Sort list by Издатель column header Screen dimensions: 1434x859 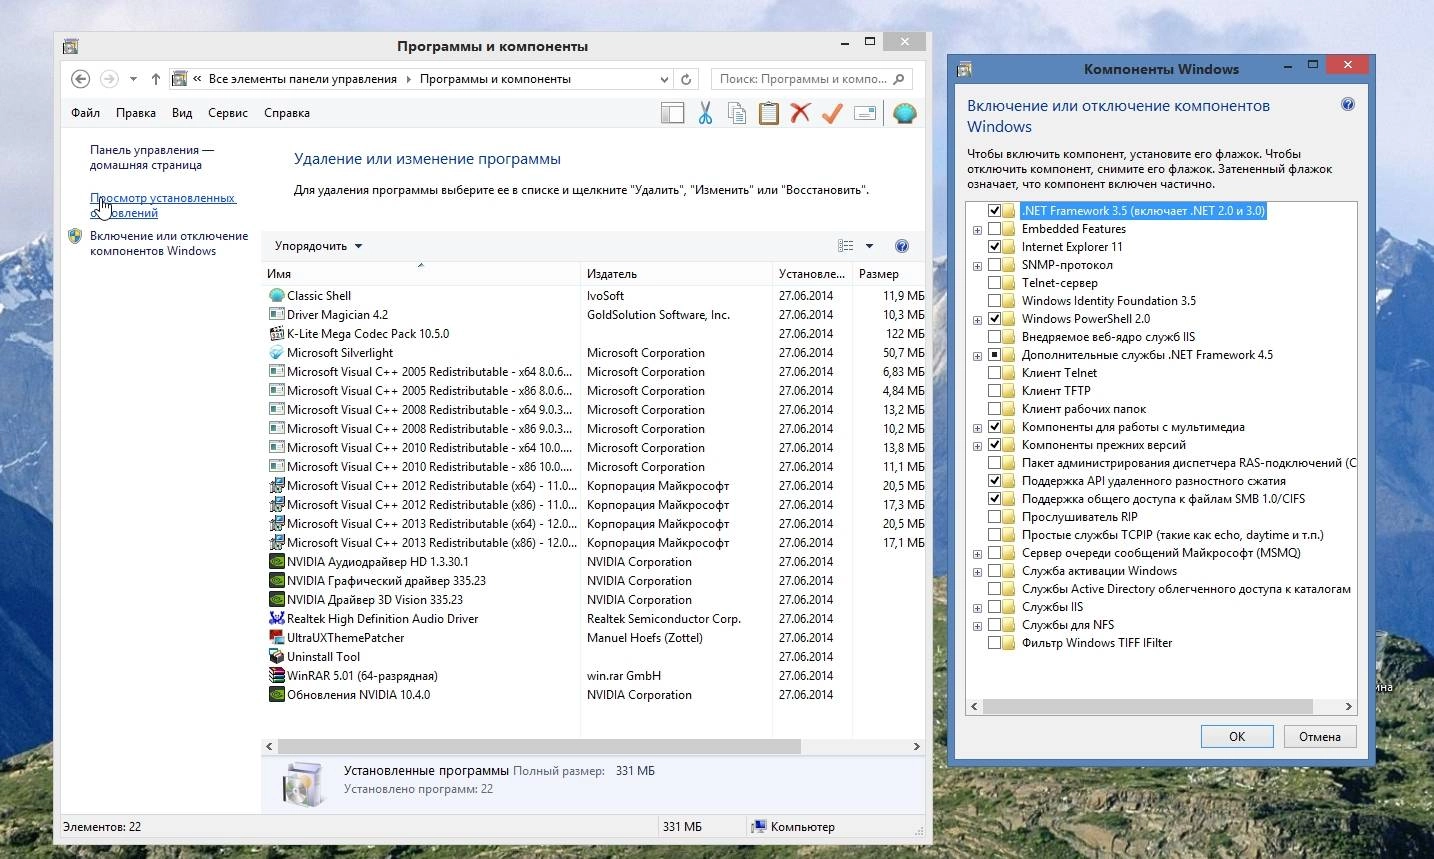tap(676, 274)
